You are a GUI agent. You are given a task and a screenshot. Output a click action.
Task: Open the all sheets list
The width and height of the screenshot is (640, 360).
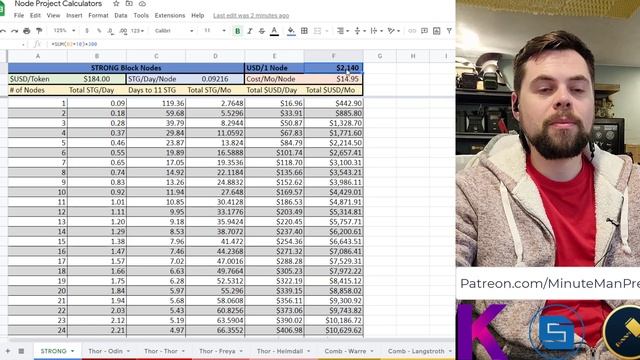click(x=21, y=351)
